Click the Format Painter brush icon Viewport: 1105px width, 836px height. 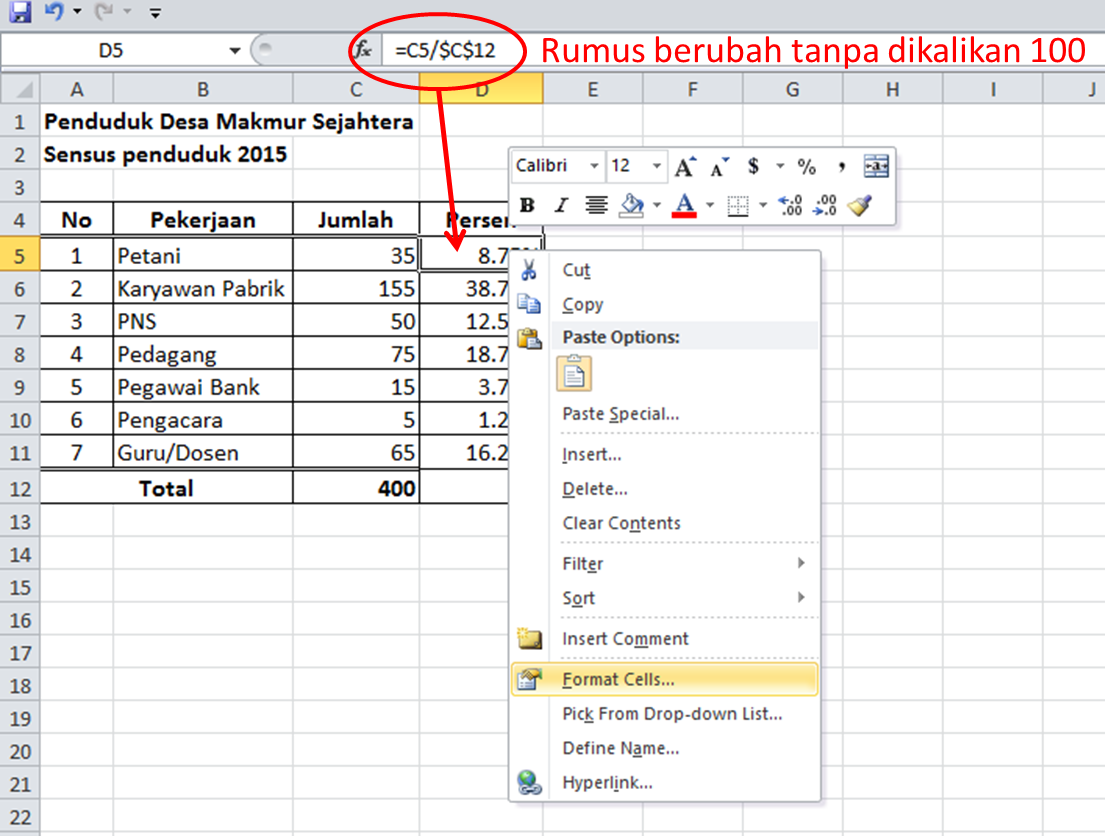click(x=860, y=205)
